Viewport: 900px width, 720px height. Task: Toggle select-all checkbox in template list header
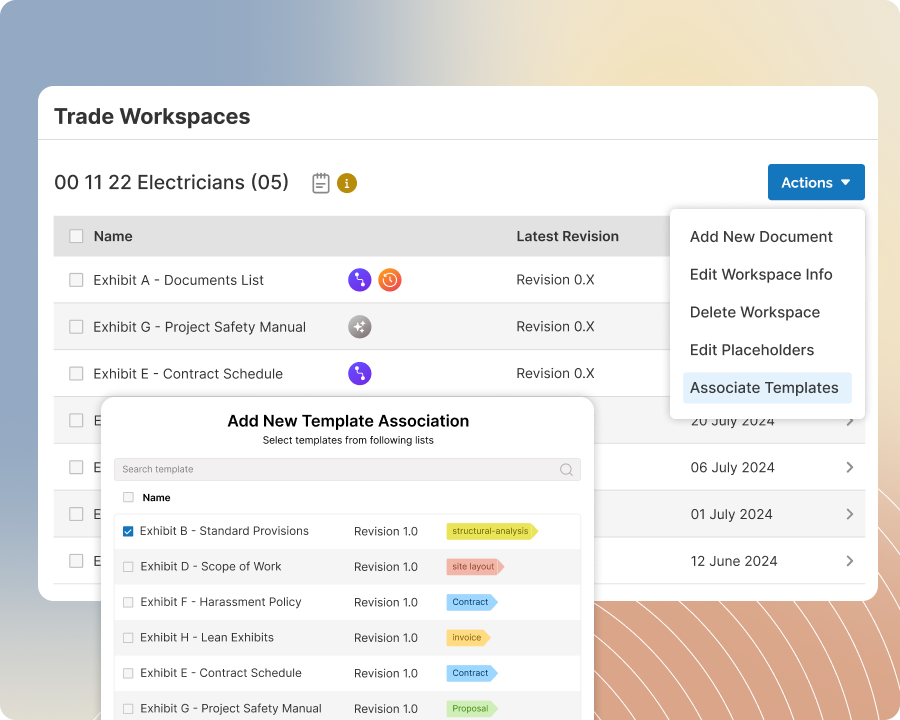pos(129,497)
